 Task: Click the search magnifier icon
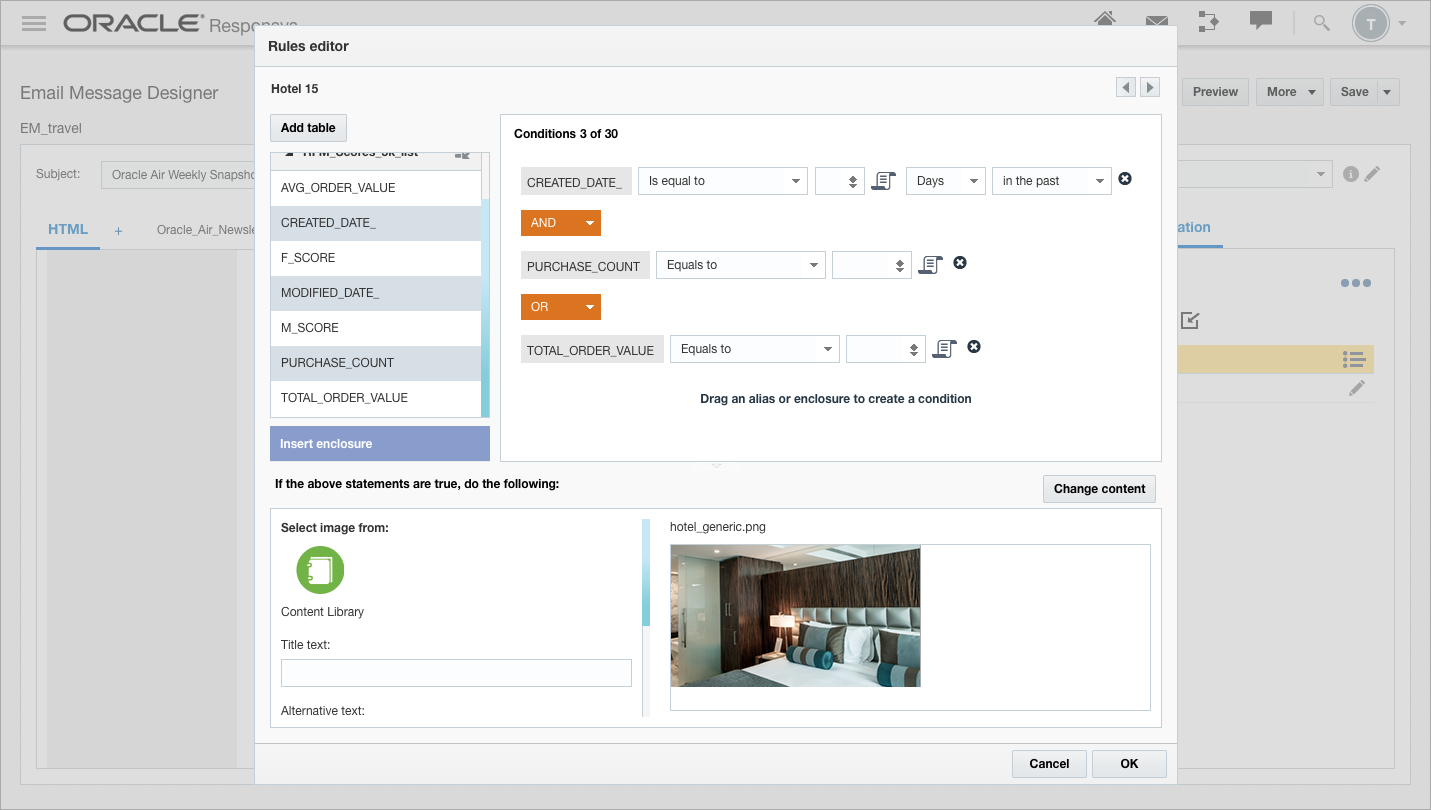point(1320,22)
